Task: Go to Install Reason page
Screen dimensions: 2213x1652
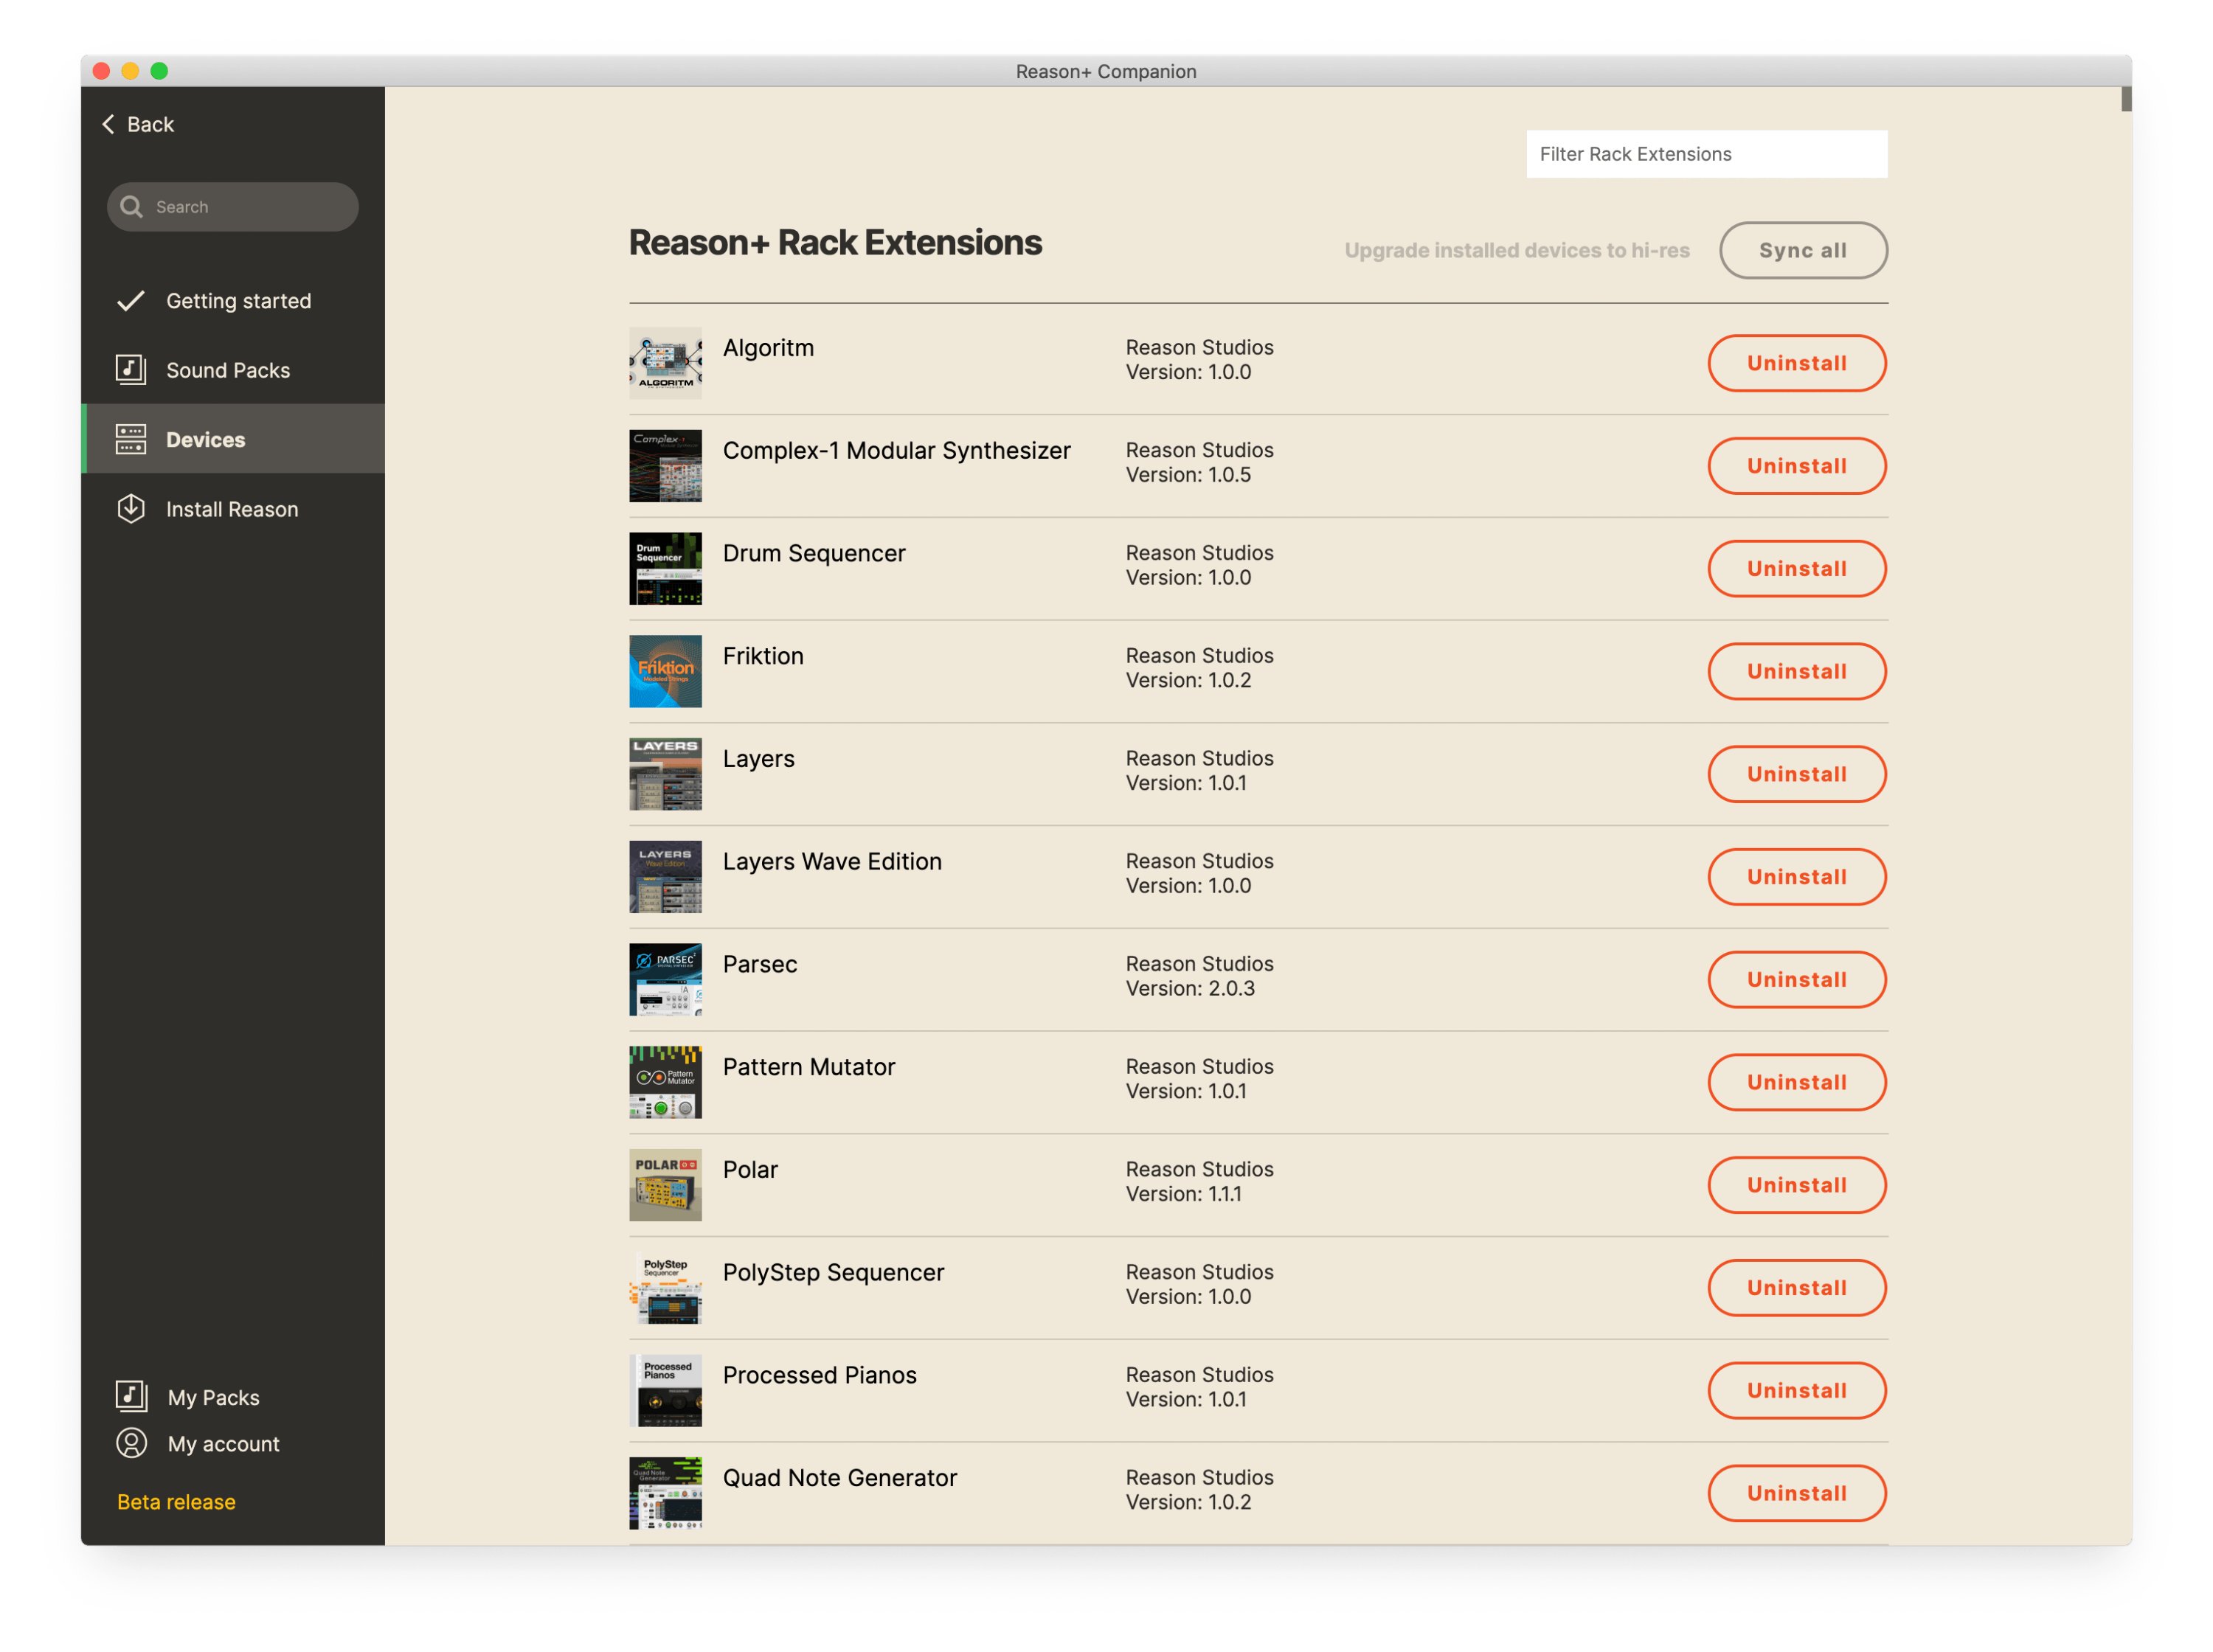Action: [232, 509]
